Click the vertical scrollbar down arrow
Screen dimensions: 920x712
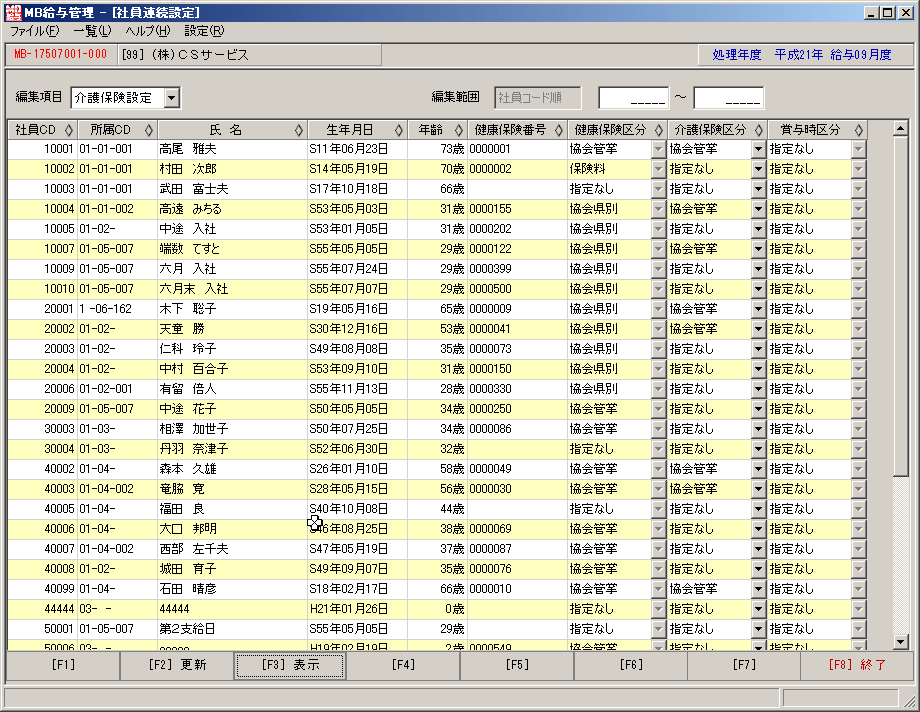[901, 642]
